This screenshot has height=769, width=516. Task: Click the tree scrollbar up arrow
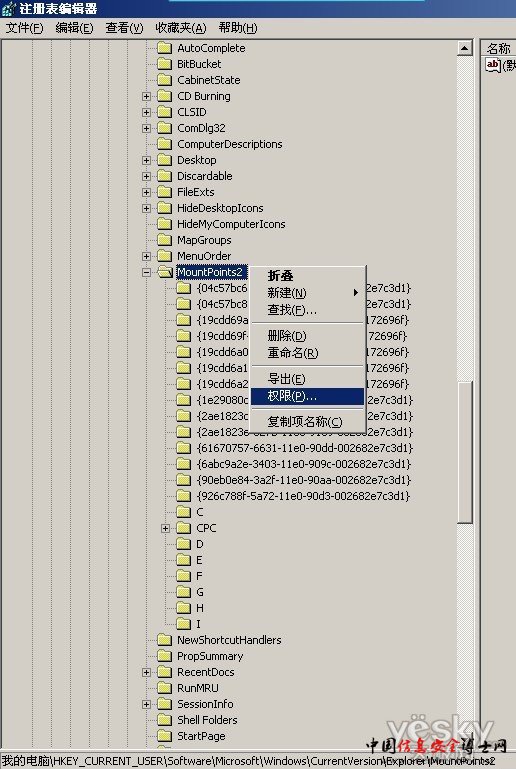coord(464,48)
